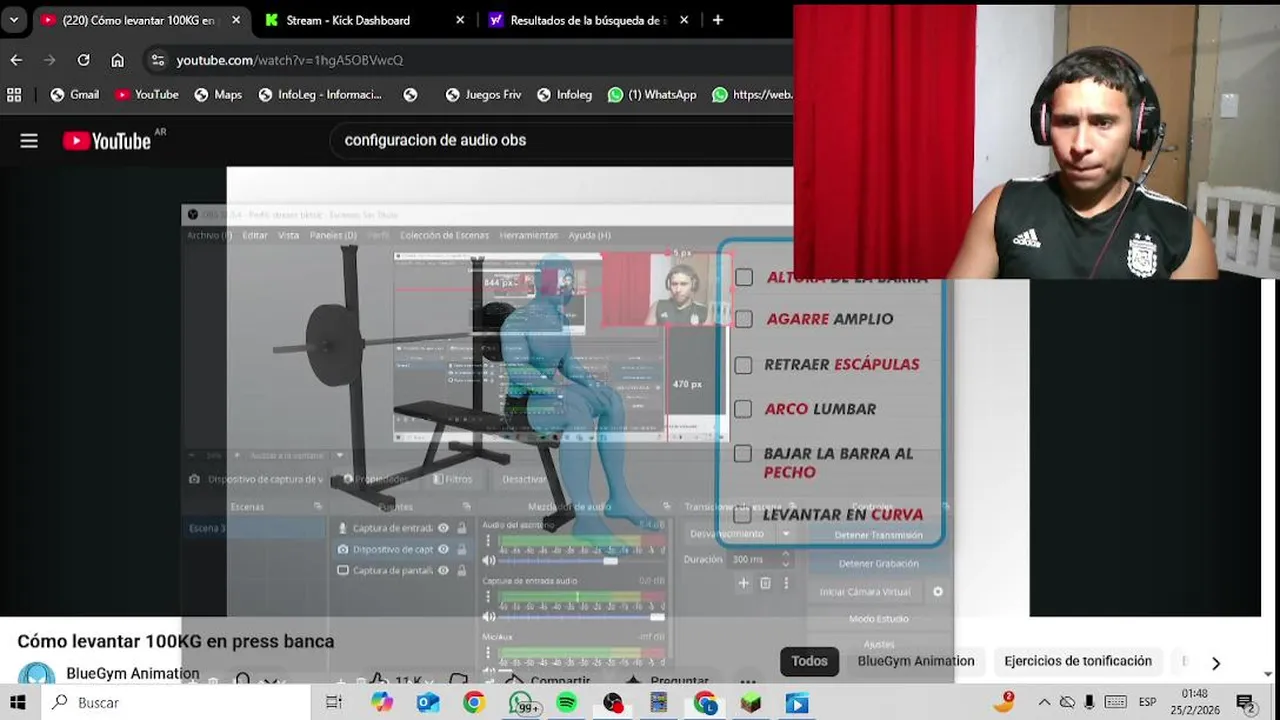Open virtual camera settings gear in OBS
Image resolution: width=1280 pixels, height=720 pixels.
pyautogui.click(x=938, y=592)
